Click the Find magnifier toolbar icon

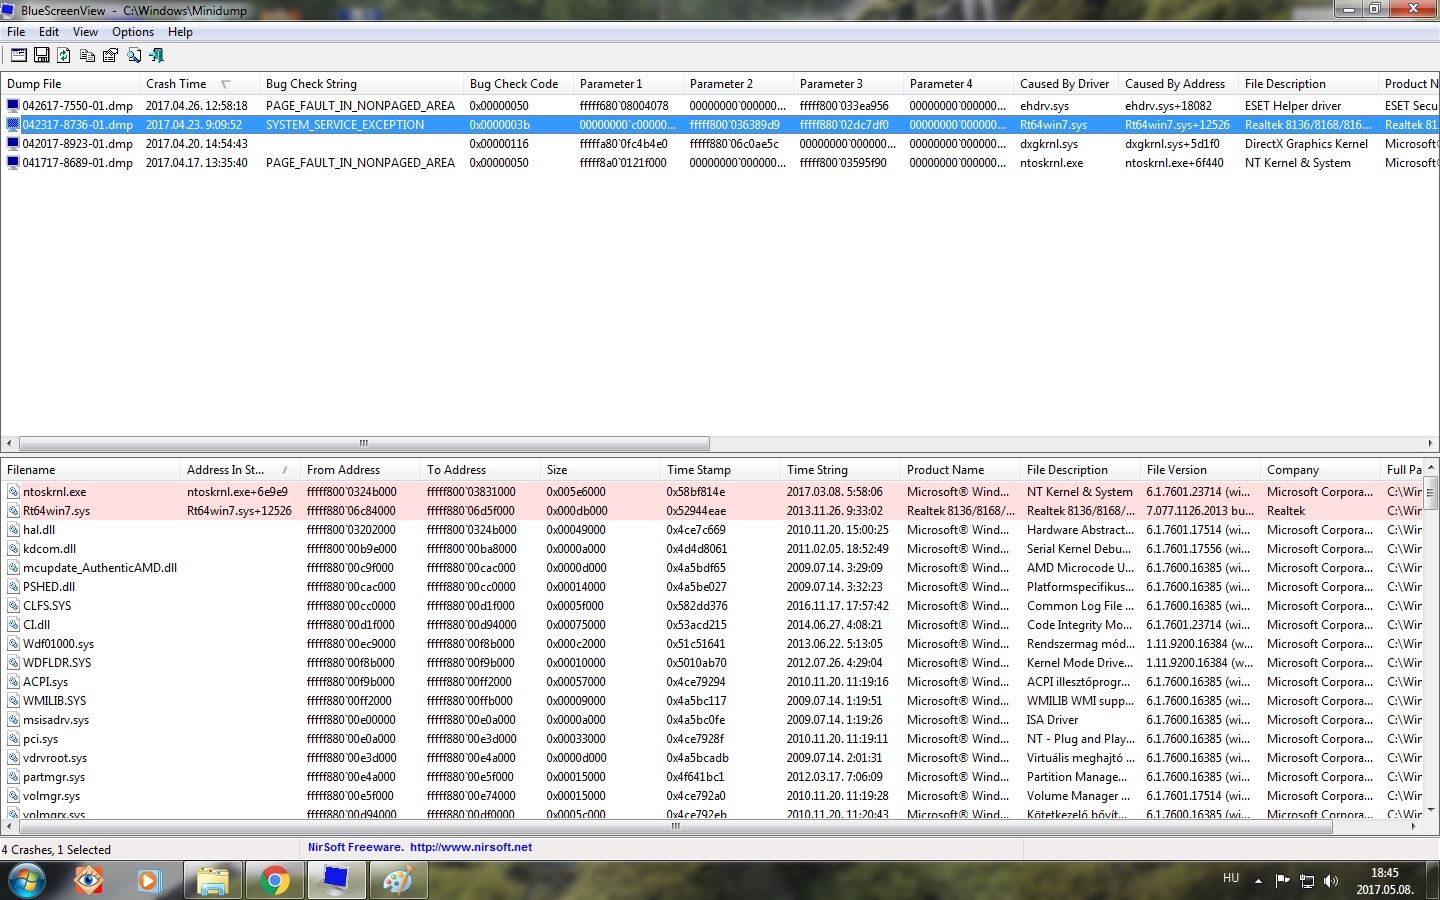133,56
